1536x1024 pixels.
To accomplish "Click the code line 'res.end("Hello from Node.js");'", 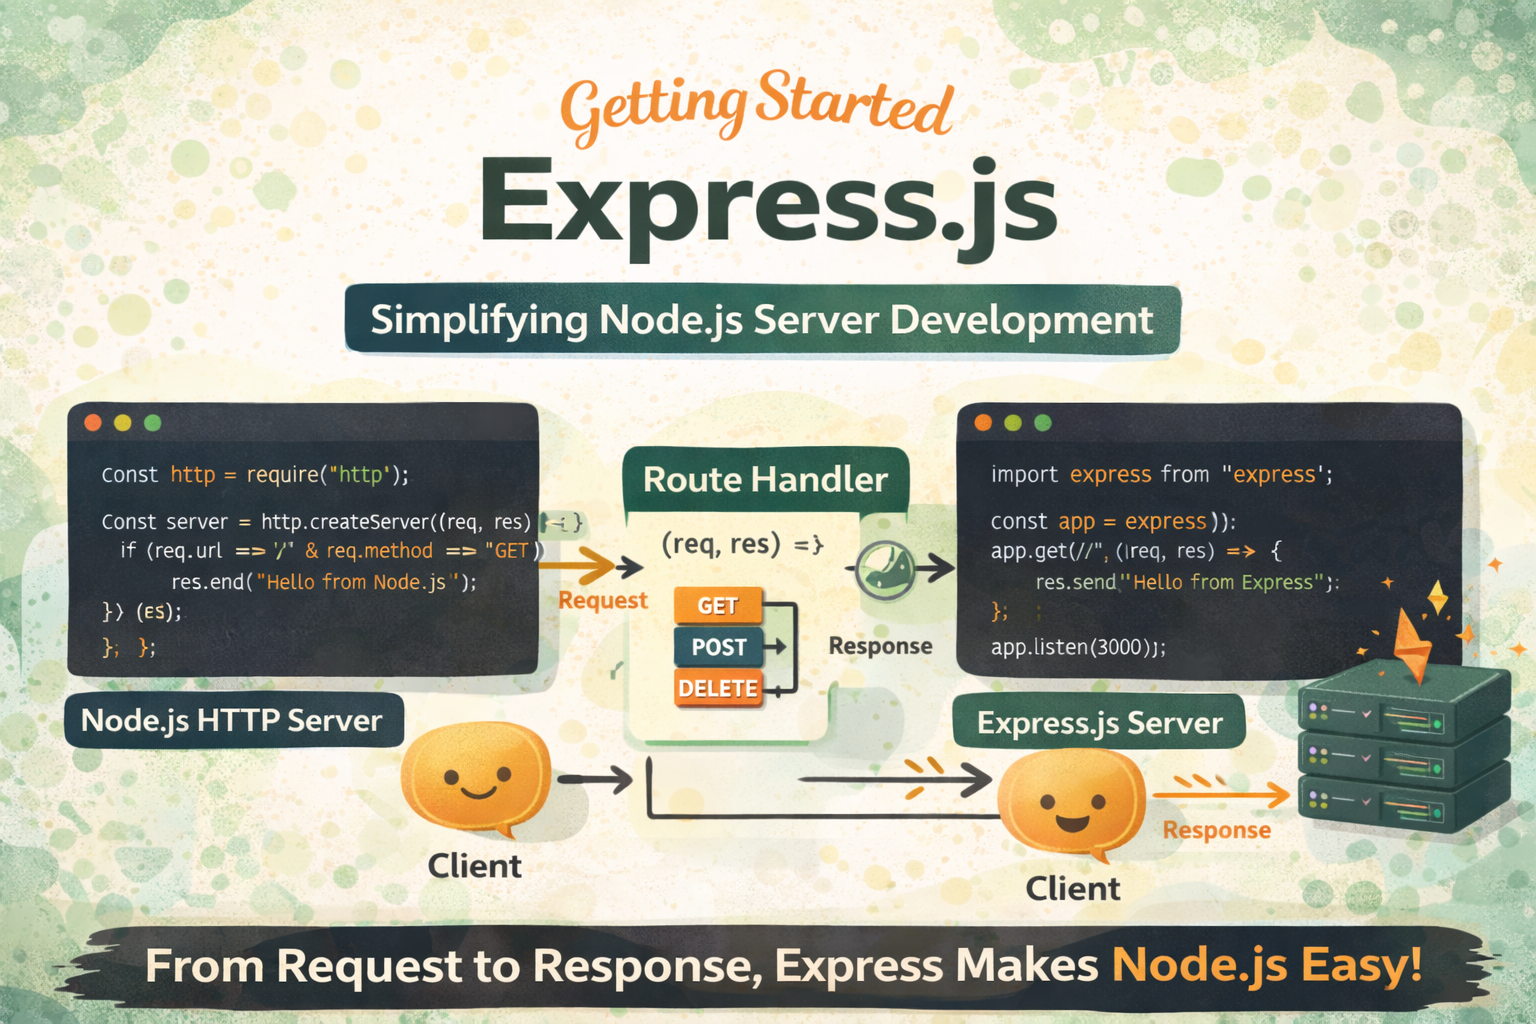I will 324,582.
